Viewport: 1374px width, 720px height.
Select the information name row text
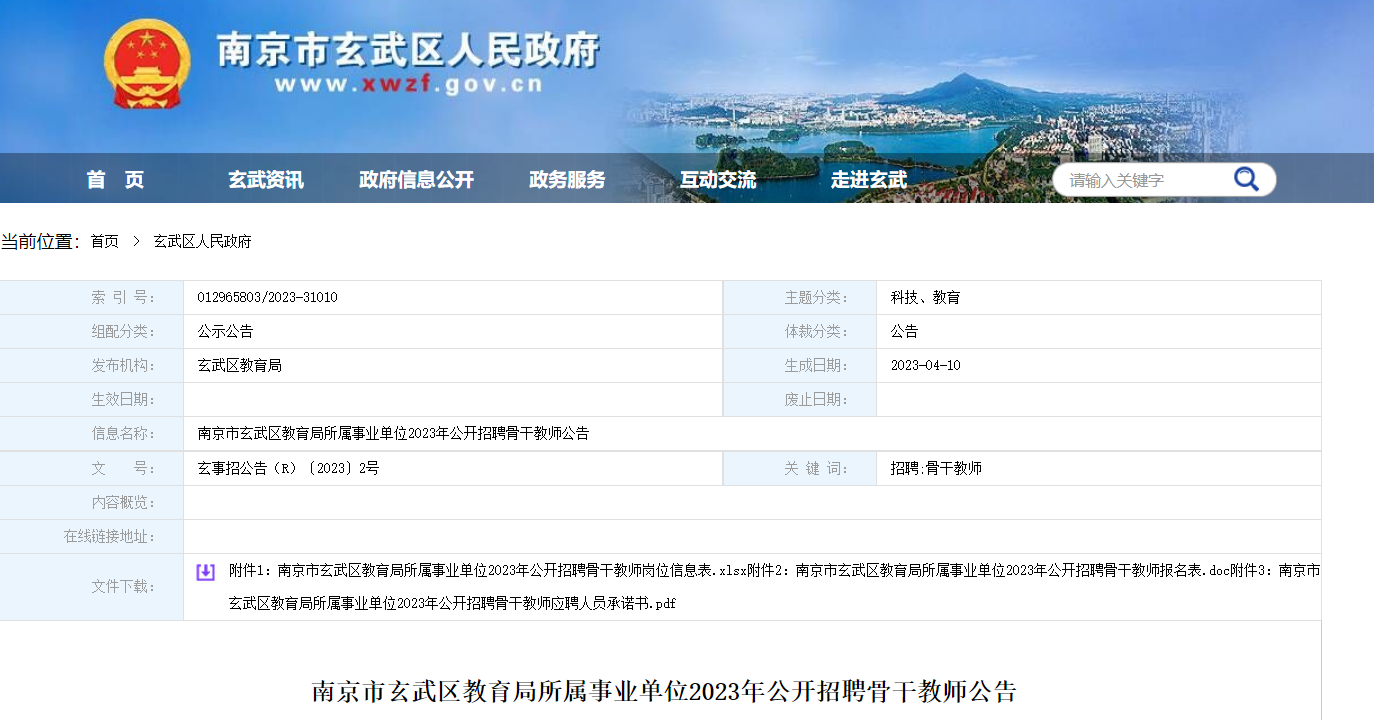coord(394,434)
